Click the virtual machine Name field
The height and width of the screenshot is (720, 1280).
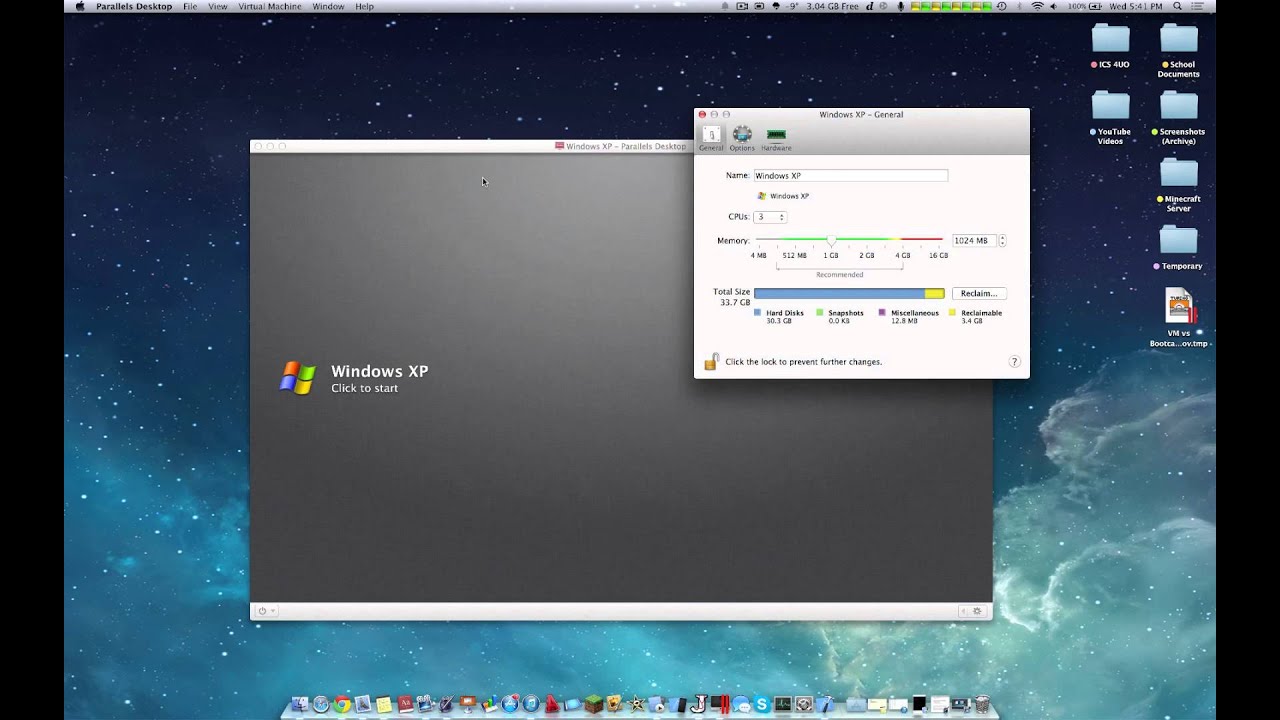point(850,175)
